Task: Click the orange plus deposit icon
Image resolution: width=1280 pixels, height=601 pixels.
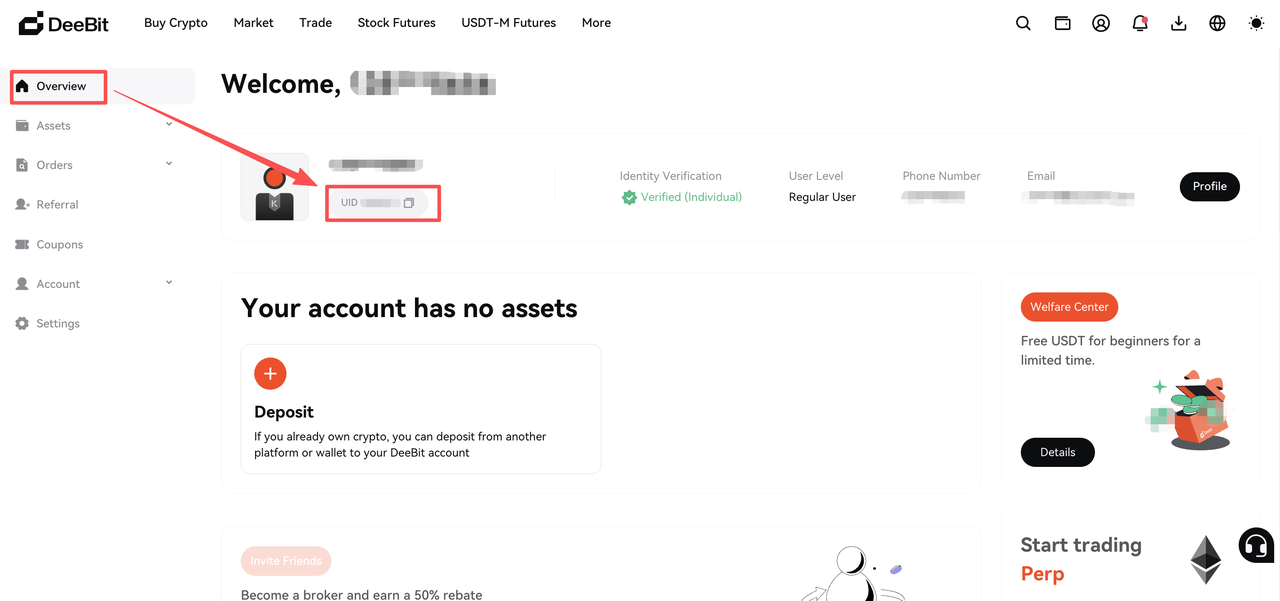Action: click(270, 374)
